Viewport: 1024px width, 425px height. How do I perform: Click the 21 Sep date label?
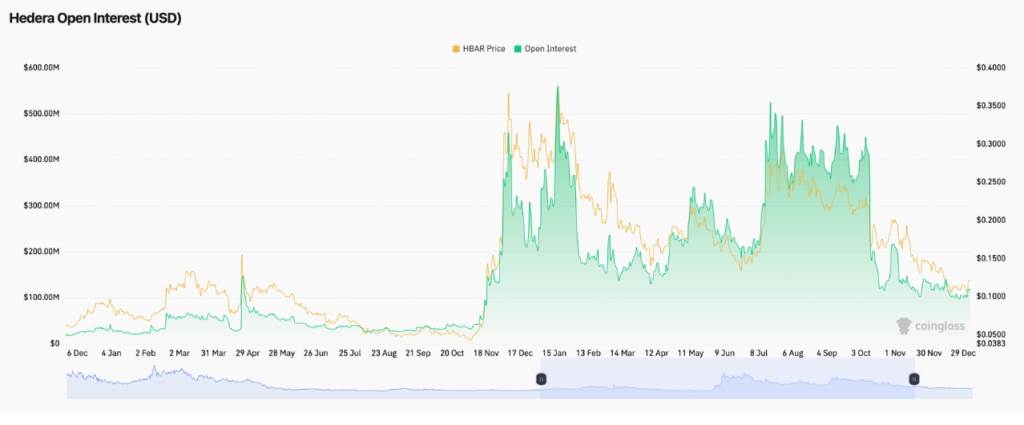pos(418,353)
